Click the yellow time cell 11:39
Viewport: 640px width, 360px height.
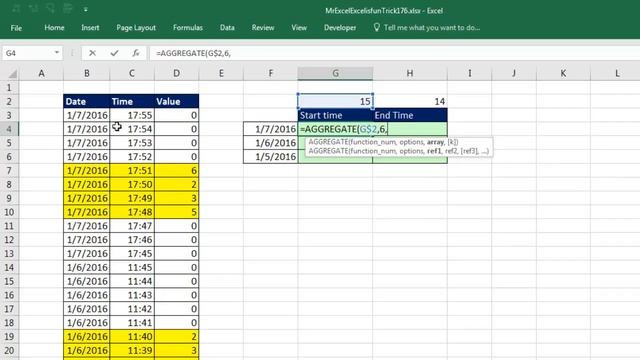132,350
